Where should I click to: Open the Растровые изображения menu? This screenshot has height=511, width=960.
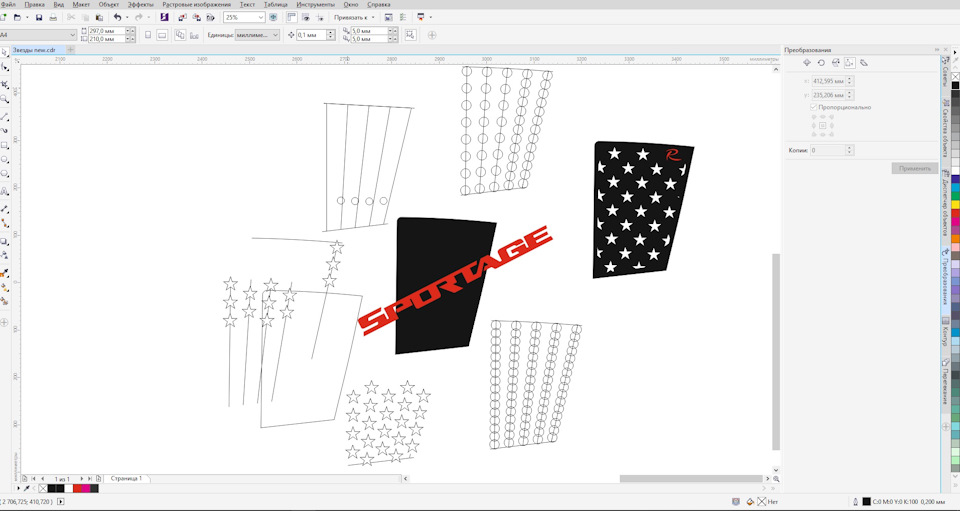197,4
